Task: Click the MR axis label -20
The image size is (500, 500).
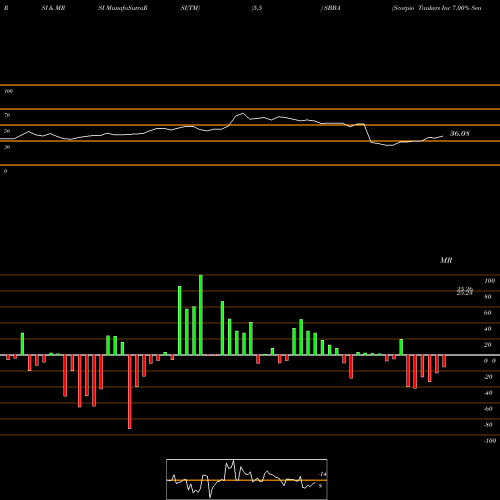Action: click(488, 377)
